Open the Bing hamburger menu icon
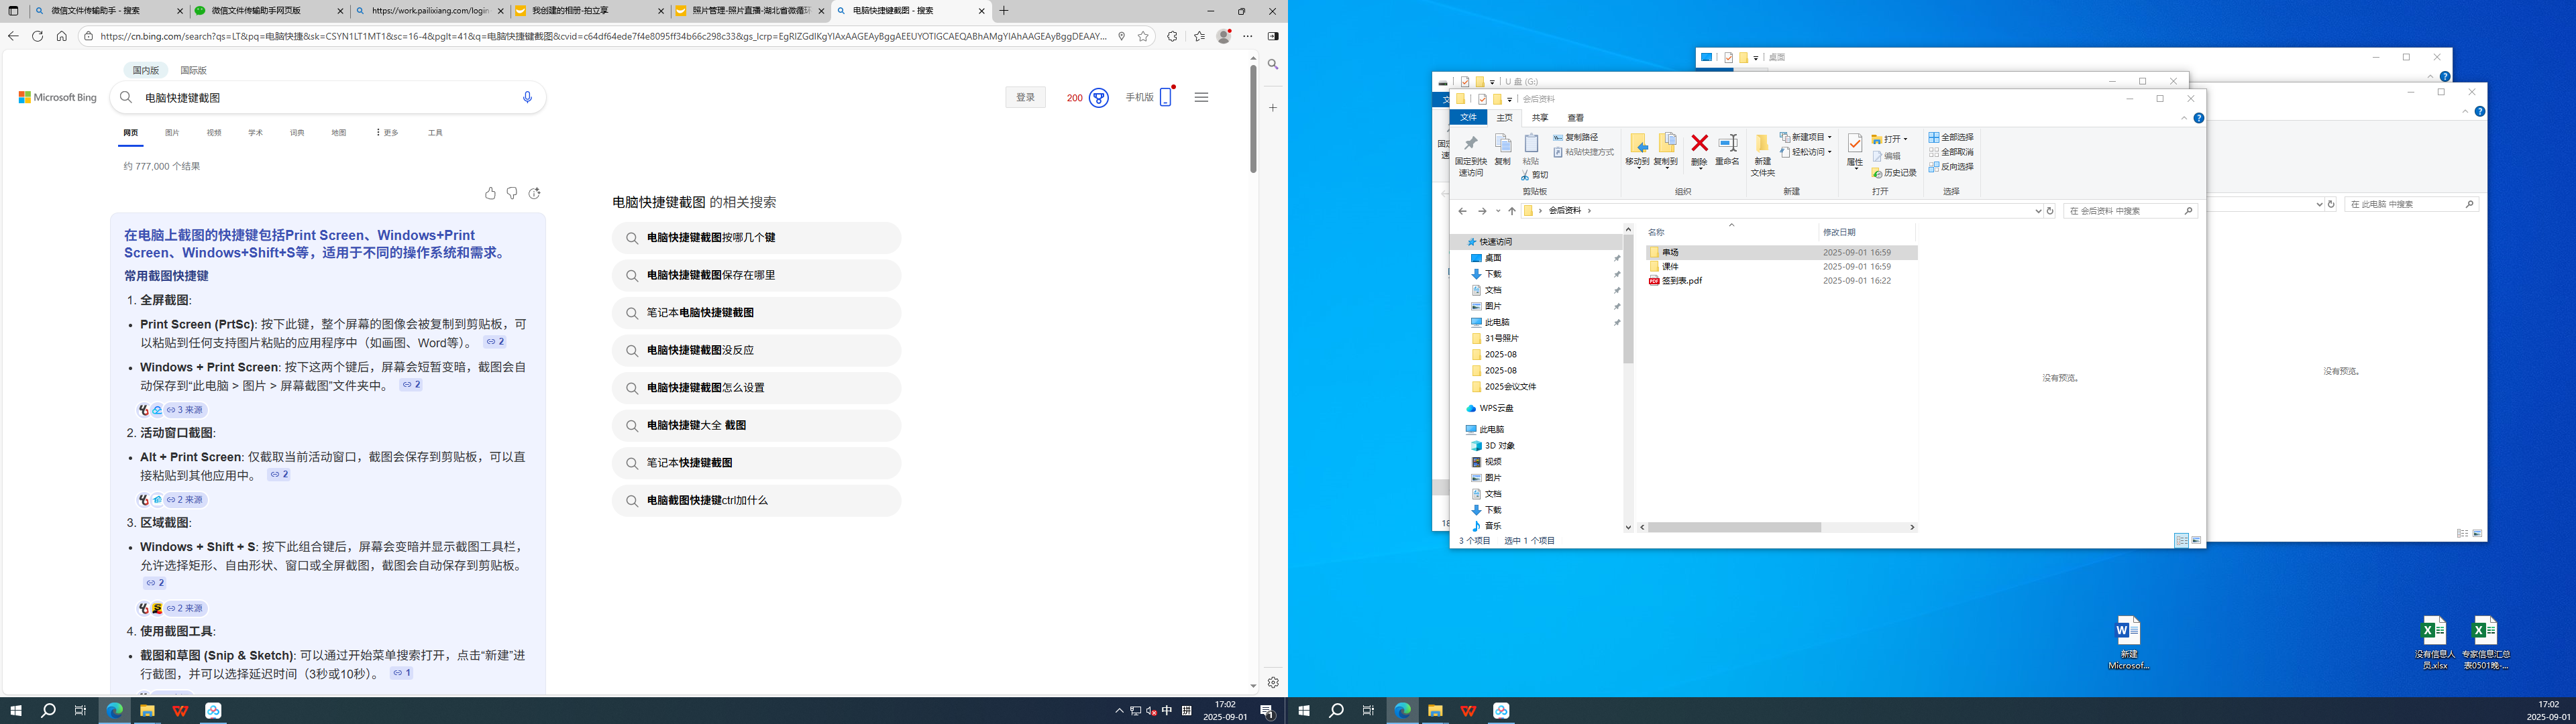This screenshot has width=2576, height=724. 1201,97
